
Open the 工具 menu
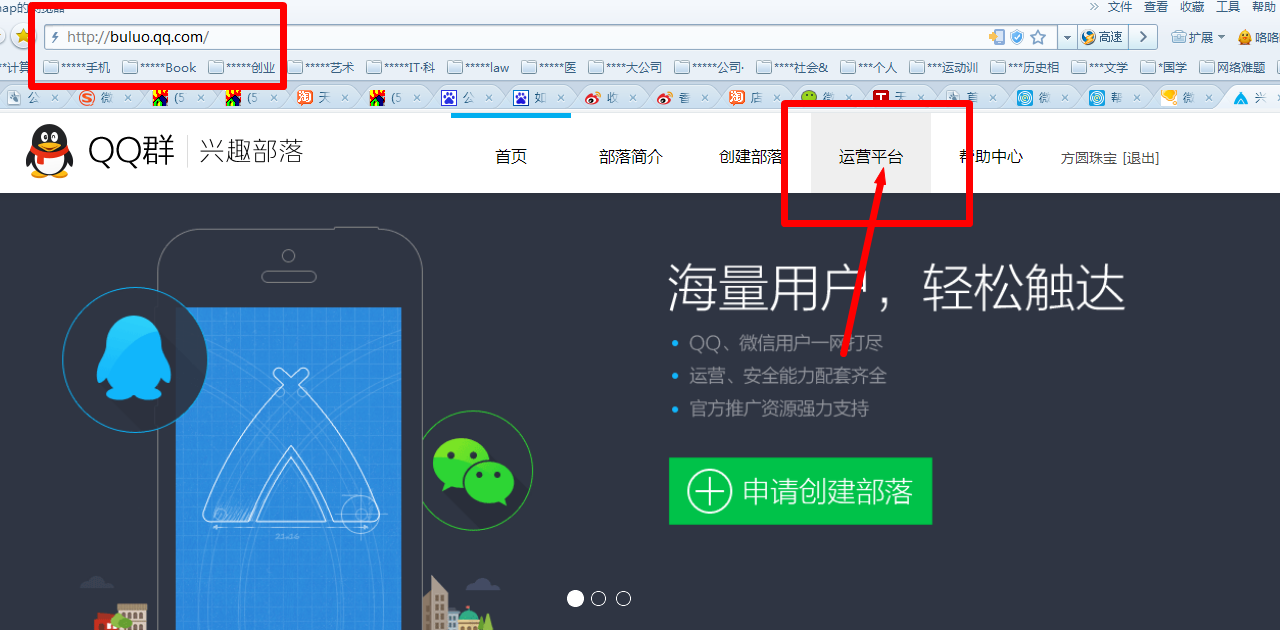1228,7
